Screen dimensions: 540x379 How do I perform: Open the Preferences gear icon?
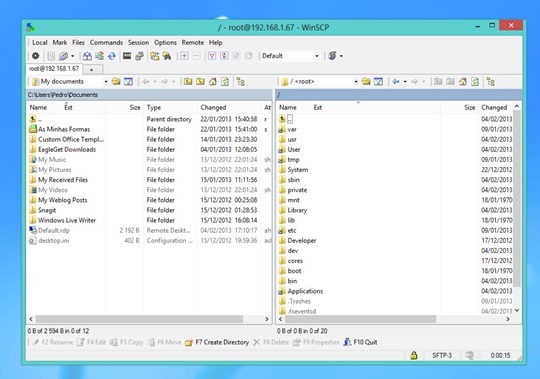(x=35, y=56)
